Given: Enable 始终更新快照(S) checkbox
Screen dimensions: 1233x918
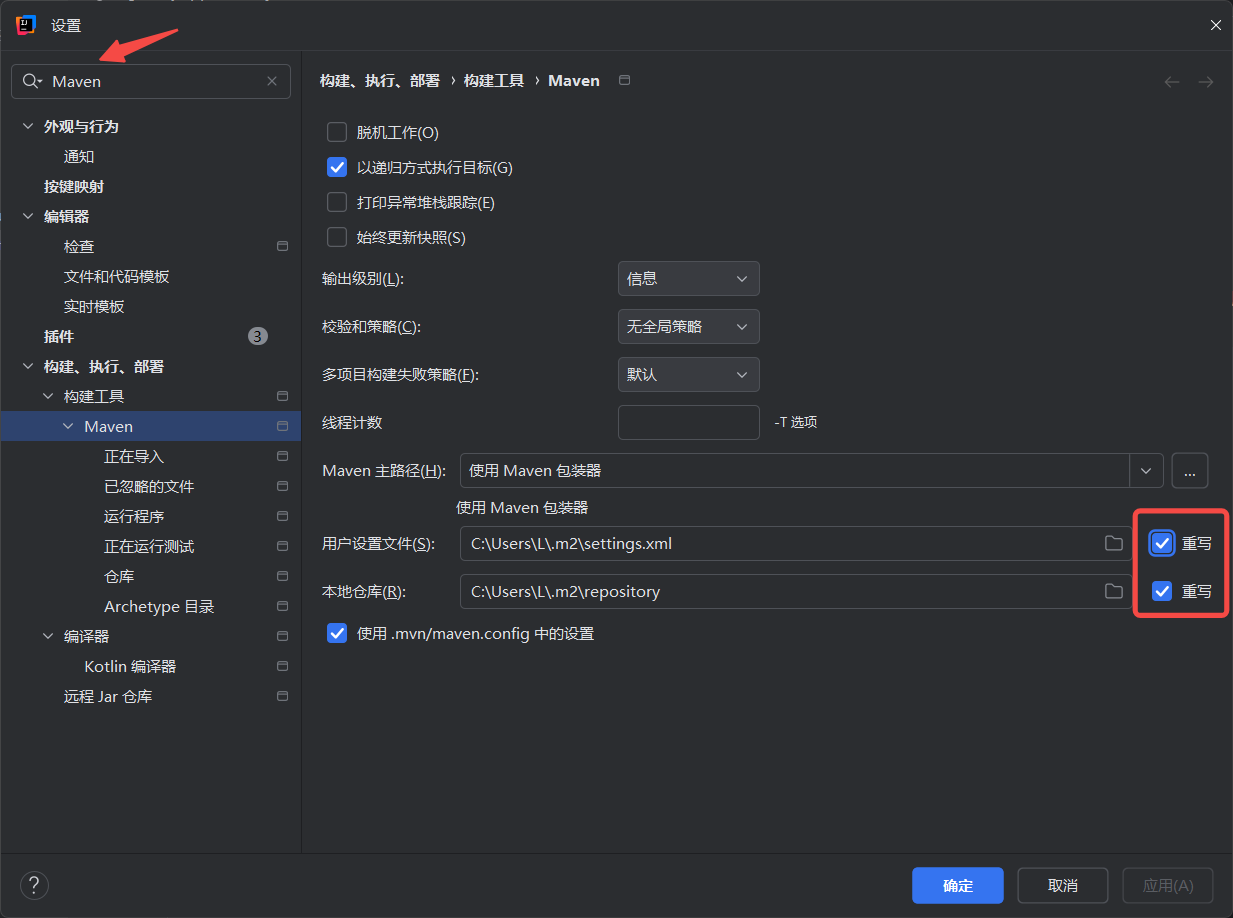Looking at the screenshot, I should tap(337, 237).
